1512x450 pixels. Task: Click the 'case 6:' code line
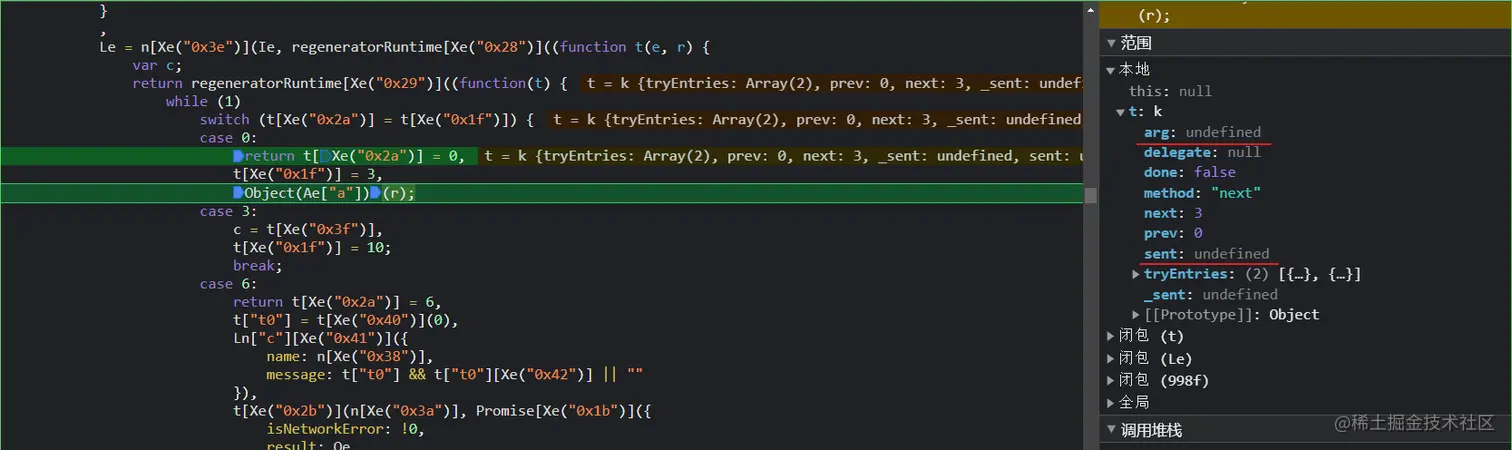tap(228, 284)
